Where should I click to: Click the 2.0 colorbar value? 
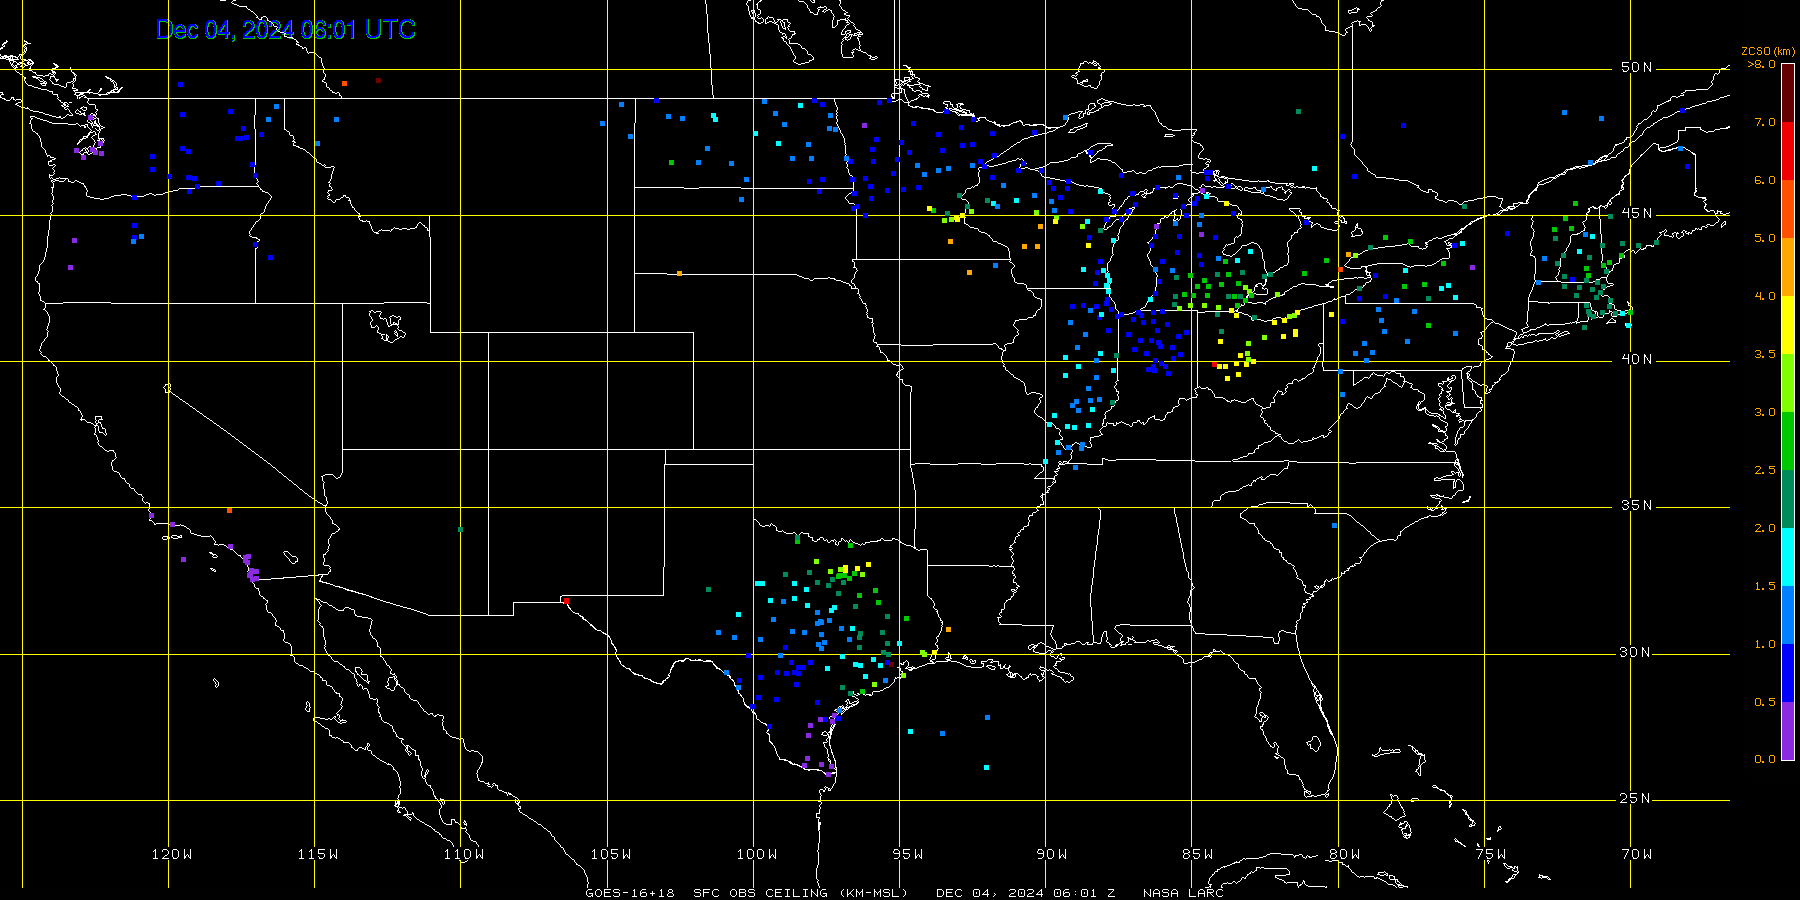point(1764,528)
